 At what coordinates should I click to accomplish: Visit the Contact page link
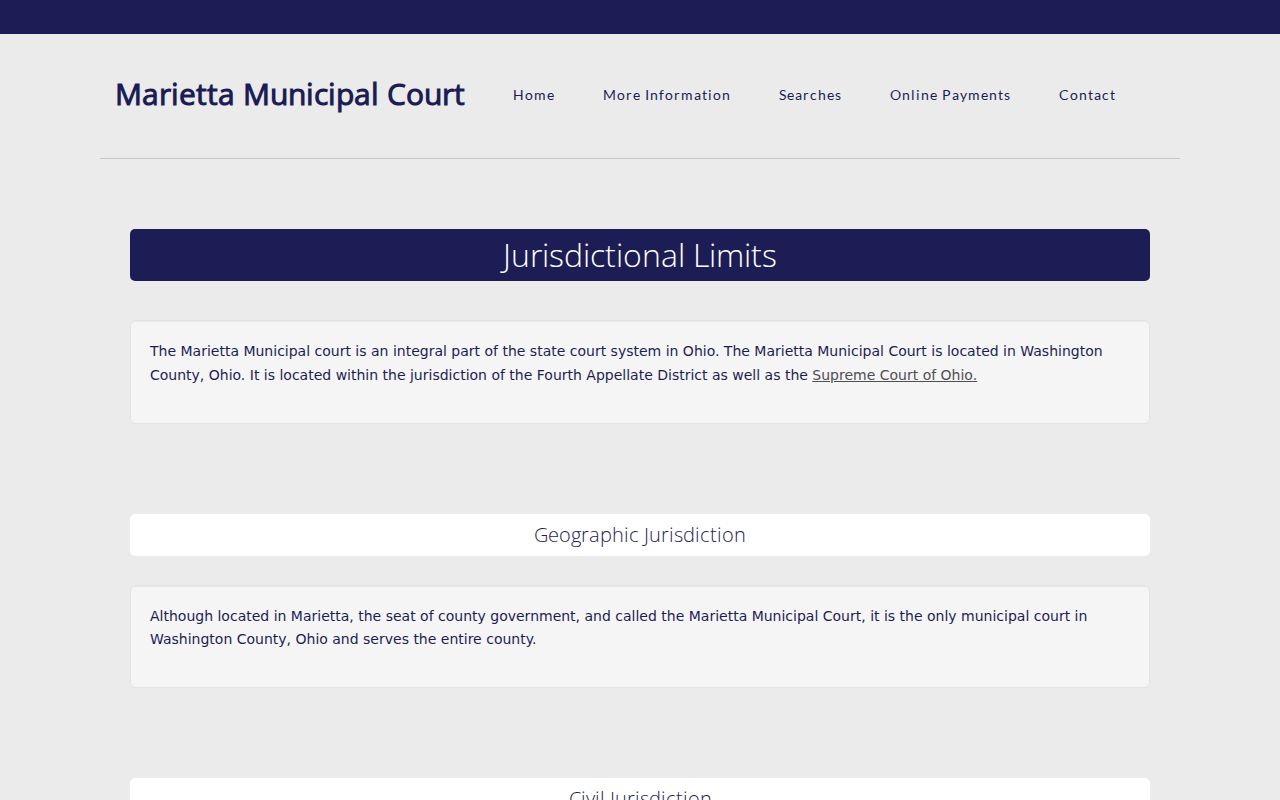(x=1087, y=95)
